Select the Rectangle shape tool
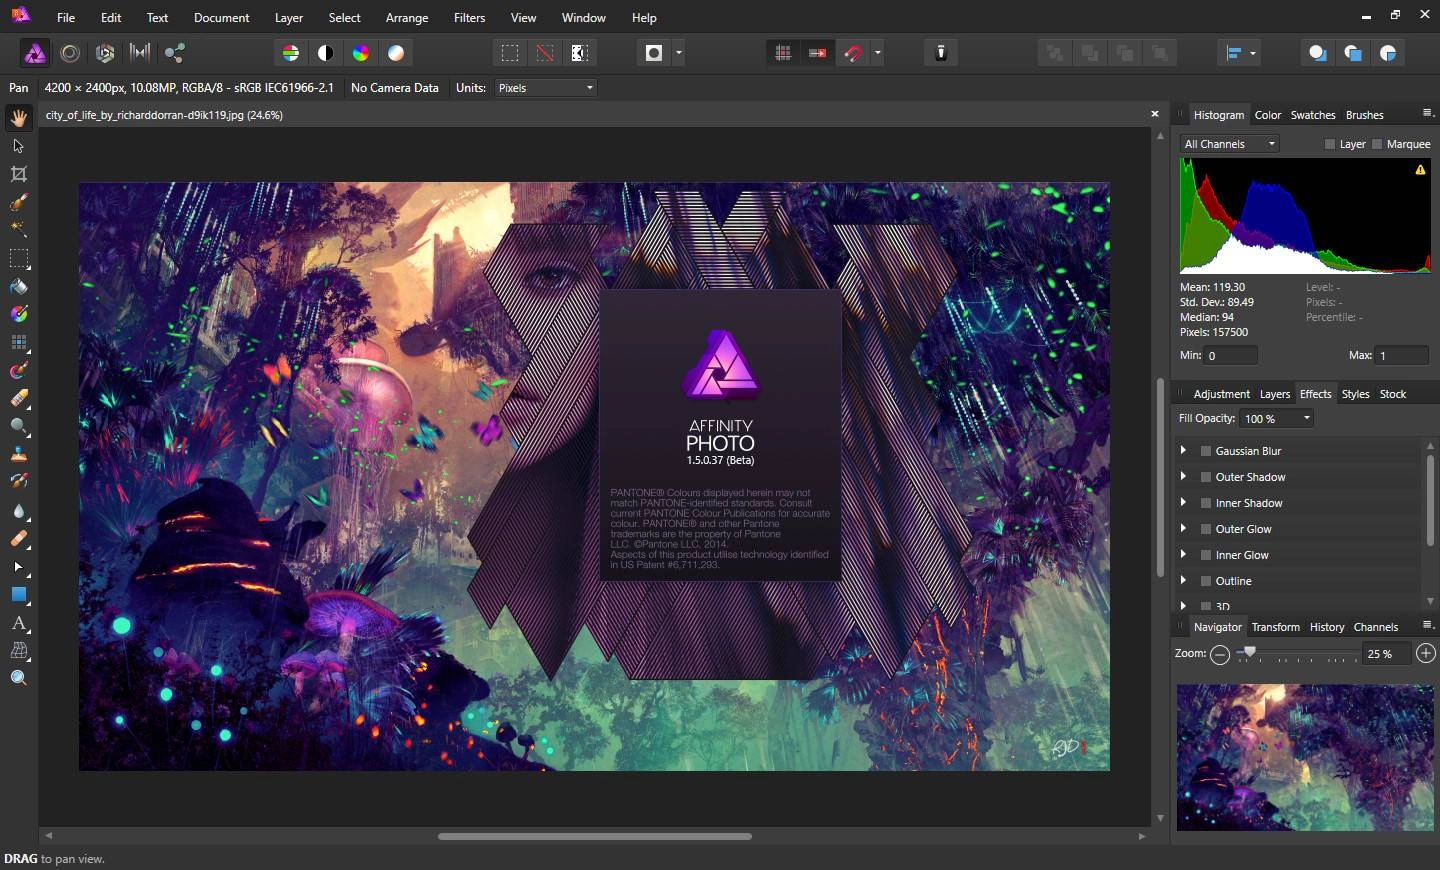This screenshot has width=1440, height=870. (x=19, y=595)
